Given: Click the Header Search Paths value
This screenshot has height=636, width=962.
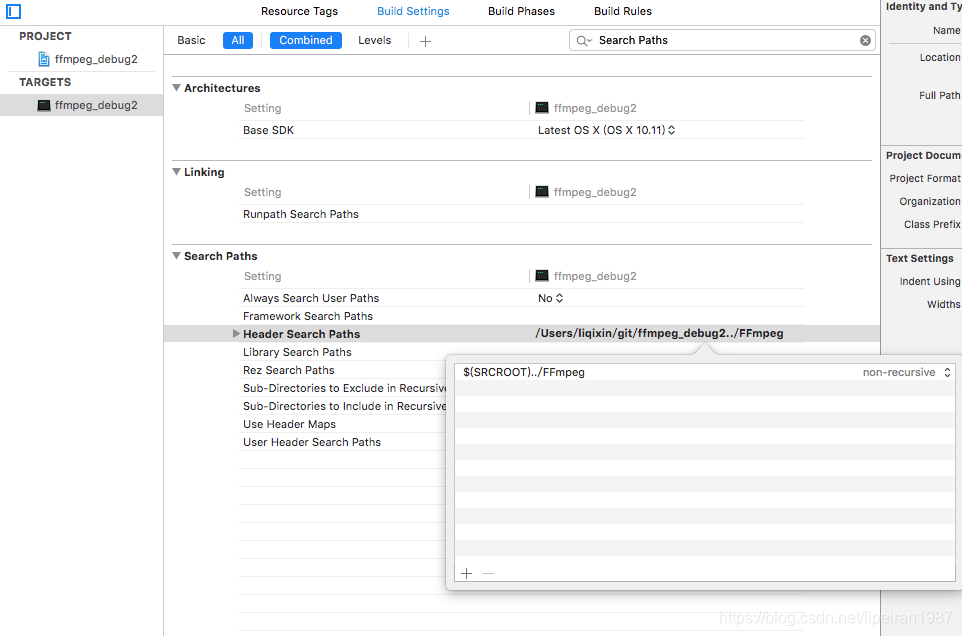Looking at the screenshot, I should 660,333.
